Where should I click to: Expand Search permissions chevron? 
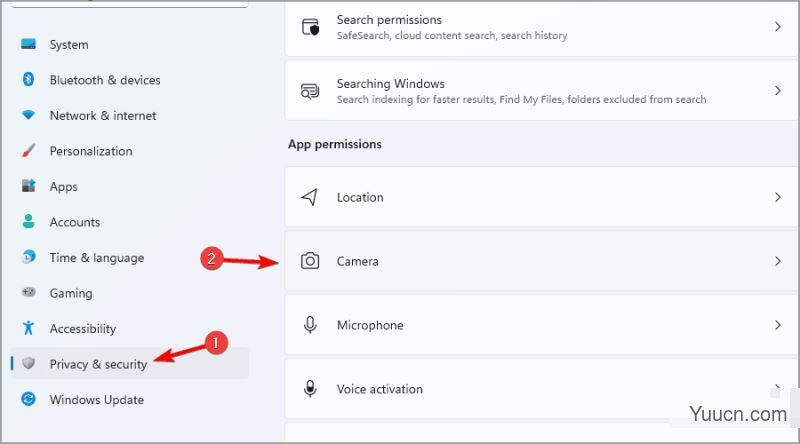tap(778, 27)
